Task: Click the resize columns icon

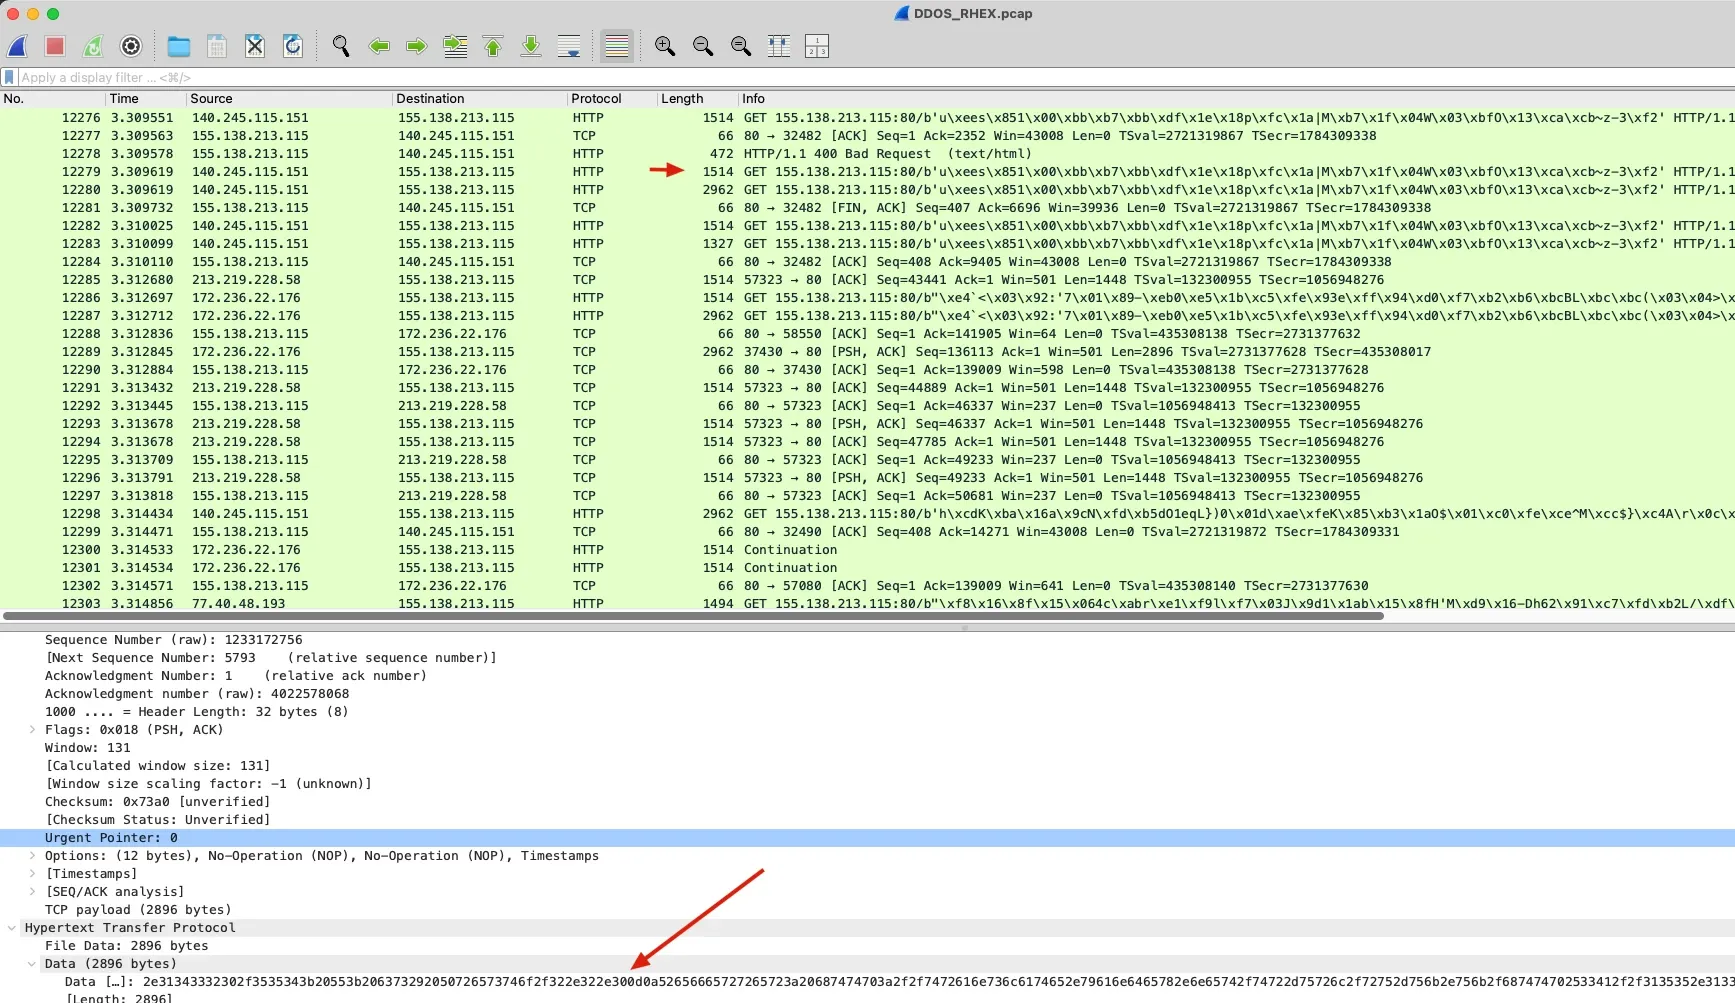Action: 779,46
